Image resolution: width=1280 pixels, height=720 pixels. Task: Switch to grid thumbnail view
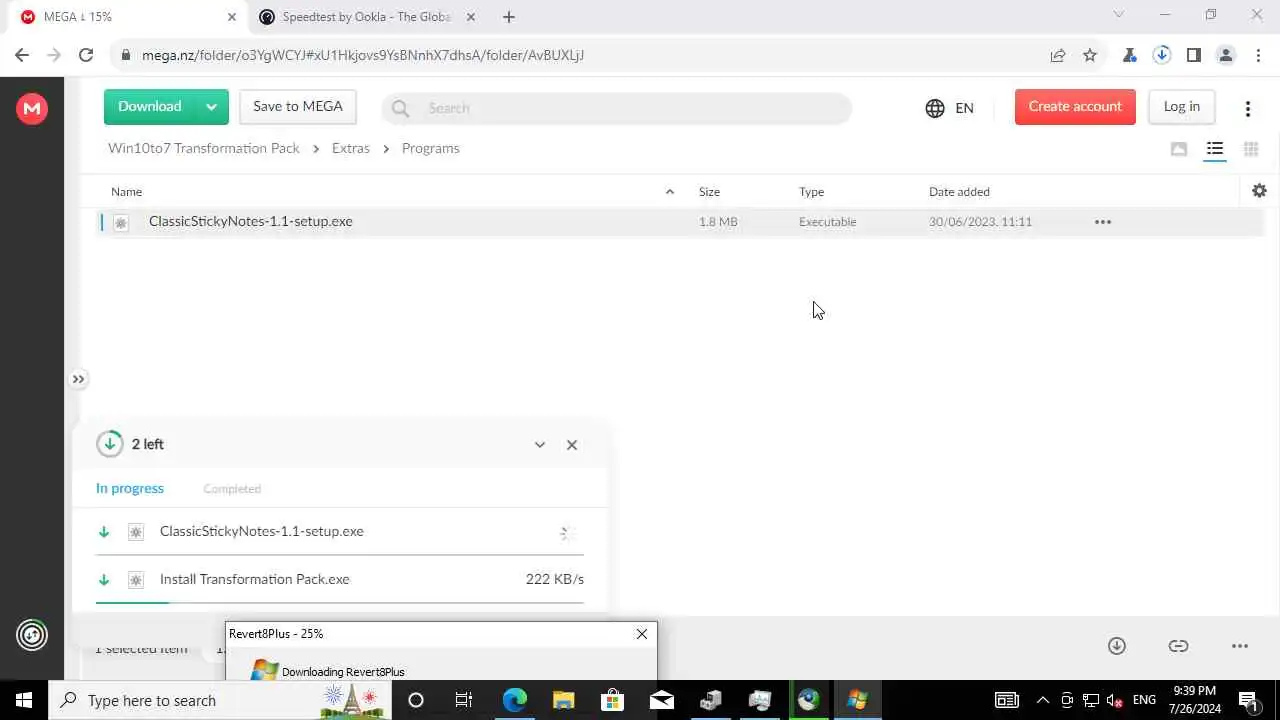(x=1251, y=149)
